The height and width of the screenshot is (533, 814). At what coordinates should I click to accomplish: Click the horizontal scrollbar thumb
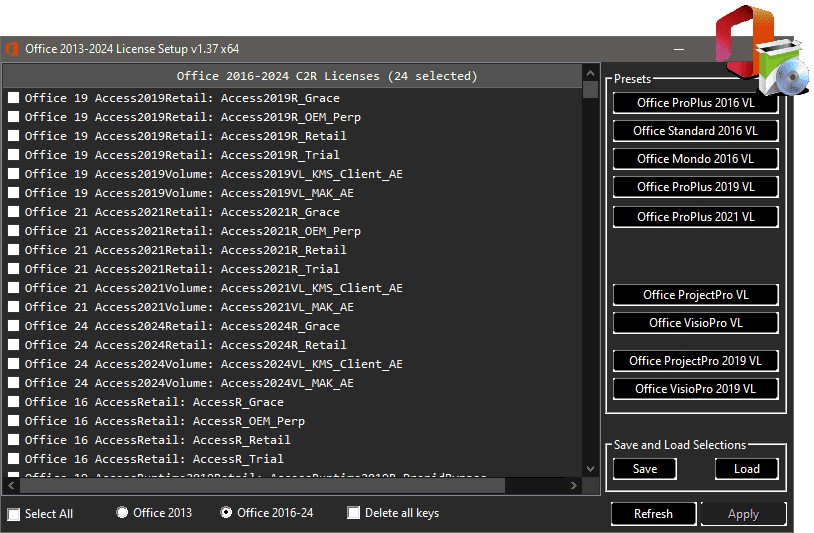262,486
